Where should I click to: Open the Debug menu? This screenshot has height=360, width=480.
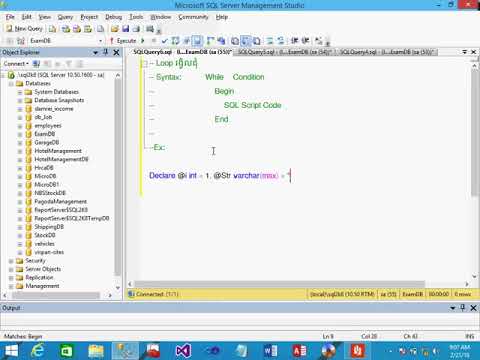pos(113,17)
